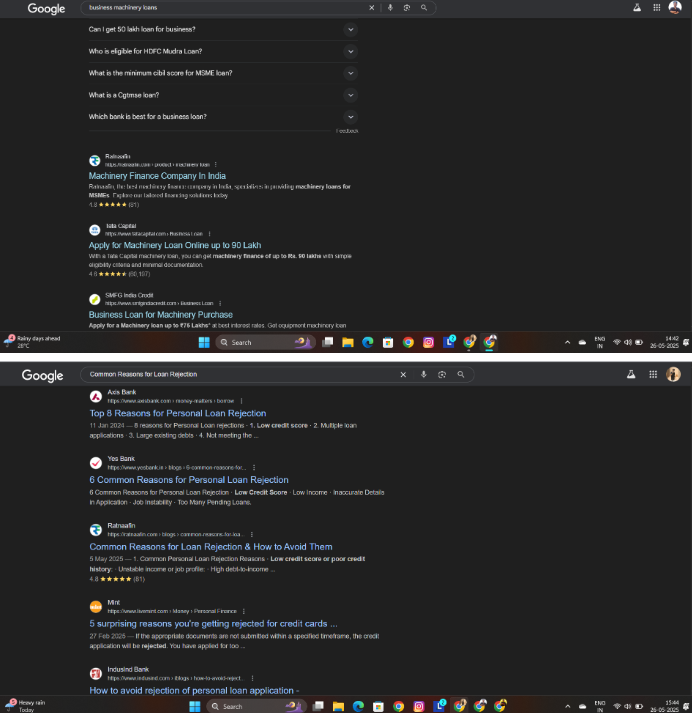Open taskbar Search box in lower screenshot
The image size is (692, 713).
256,706
